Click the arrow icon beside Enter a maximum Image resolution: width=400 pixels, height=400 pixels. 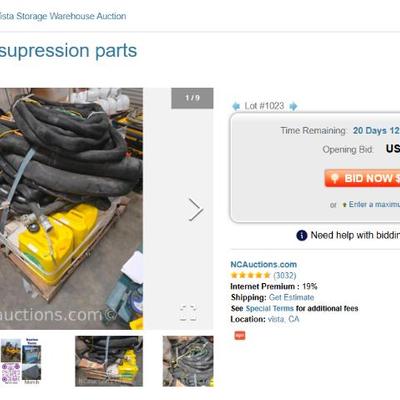[344, 205]
